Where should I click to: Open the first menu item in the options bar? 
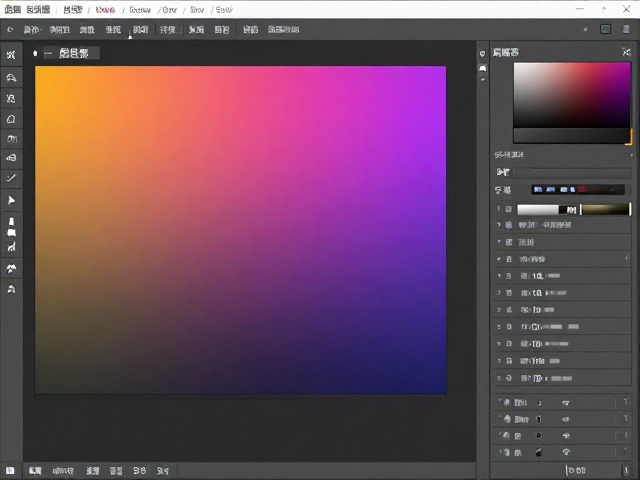point(32,29)
